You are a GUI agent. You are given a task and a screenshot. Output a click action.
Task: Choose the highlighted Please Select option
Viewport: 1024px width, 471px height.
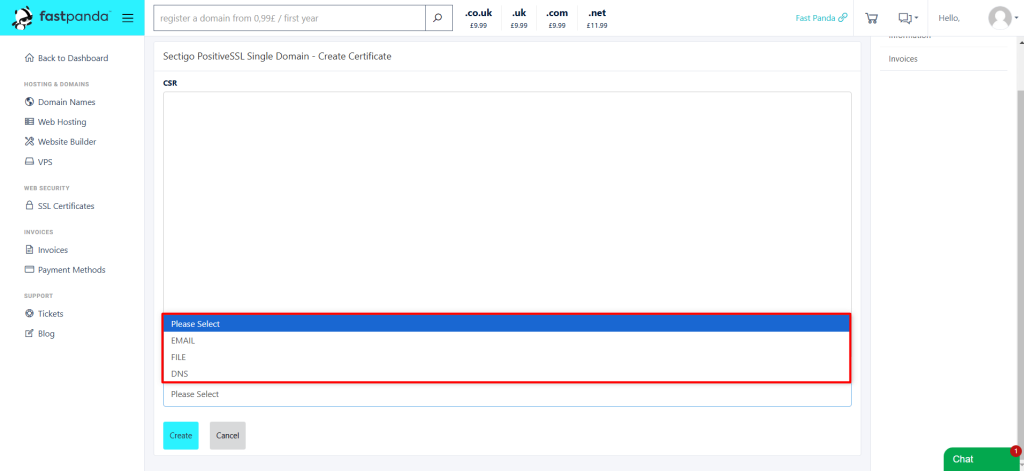[x=507, y=323]
